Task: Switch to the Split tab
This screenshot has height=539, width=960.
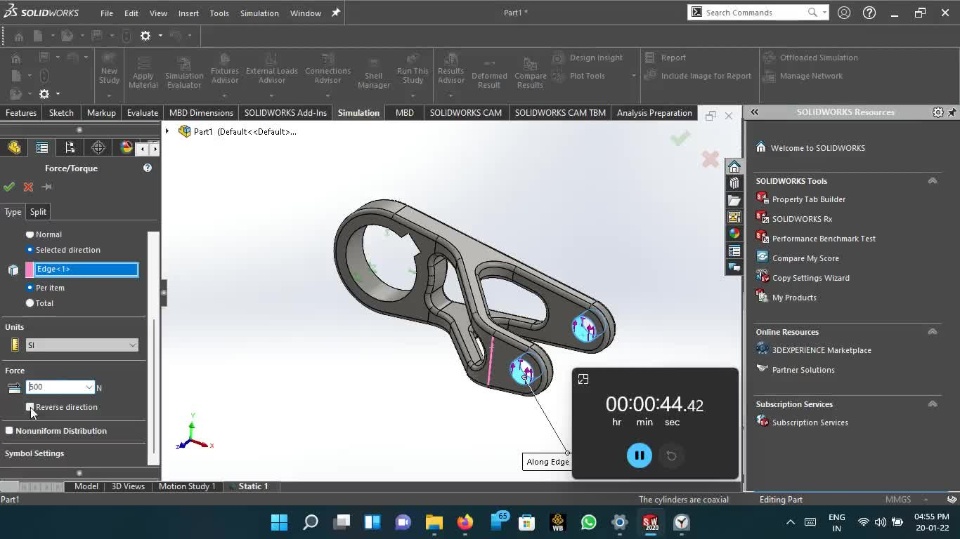Action: click(38, 212)
